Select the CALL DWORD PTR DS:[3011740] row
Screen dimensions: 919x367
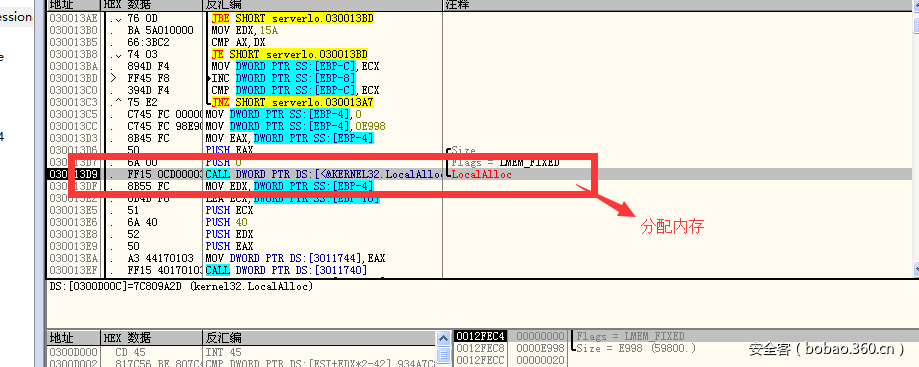pyautogui.click(x=286, y=270)
